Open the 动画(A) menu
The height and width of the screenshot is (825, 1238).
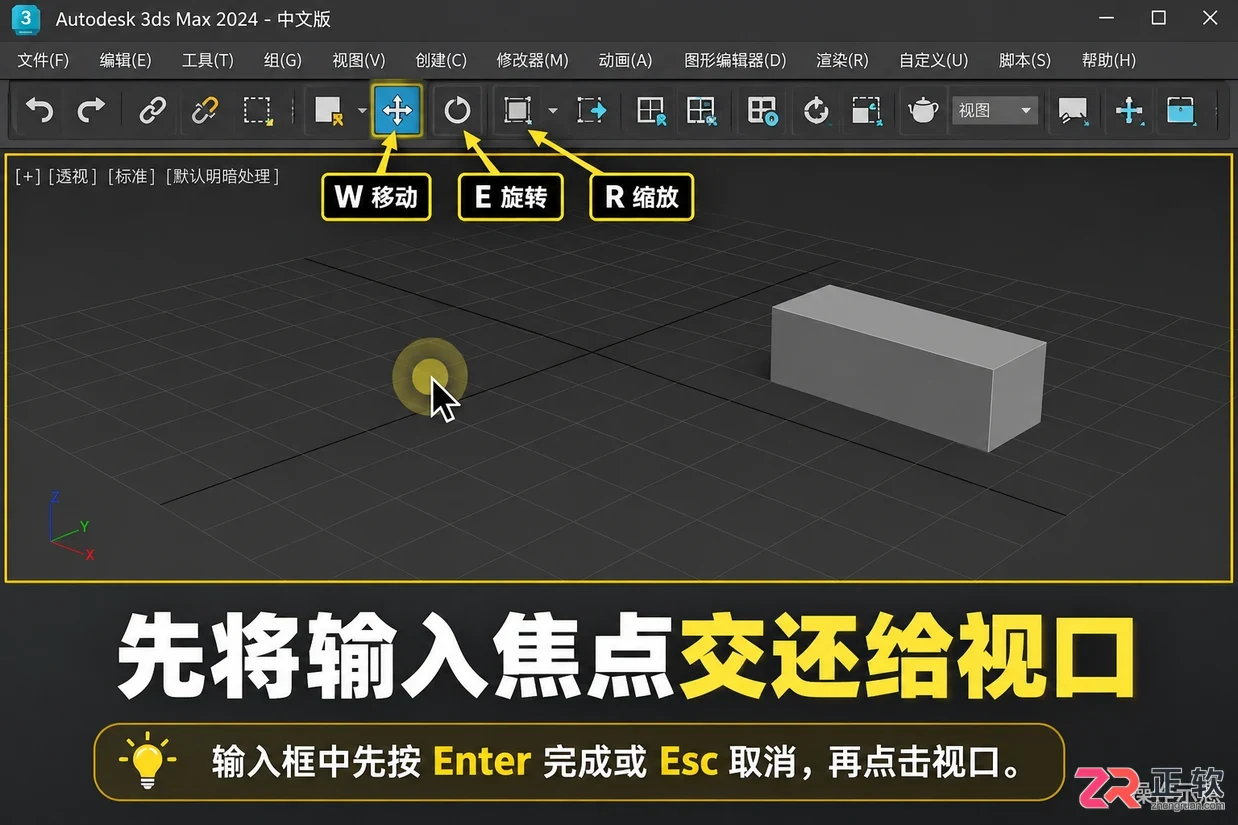[625, 60]
